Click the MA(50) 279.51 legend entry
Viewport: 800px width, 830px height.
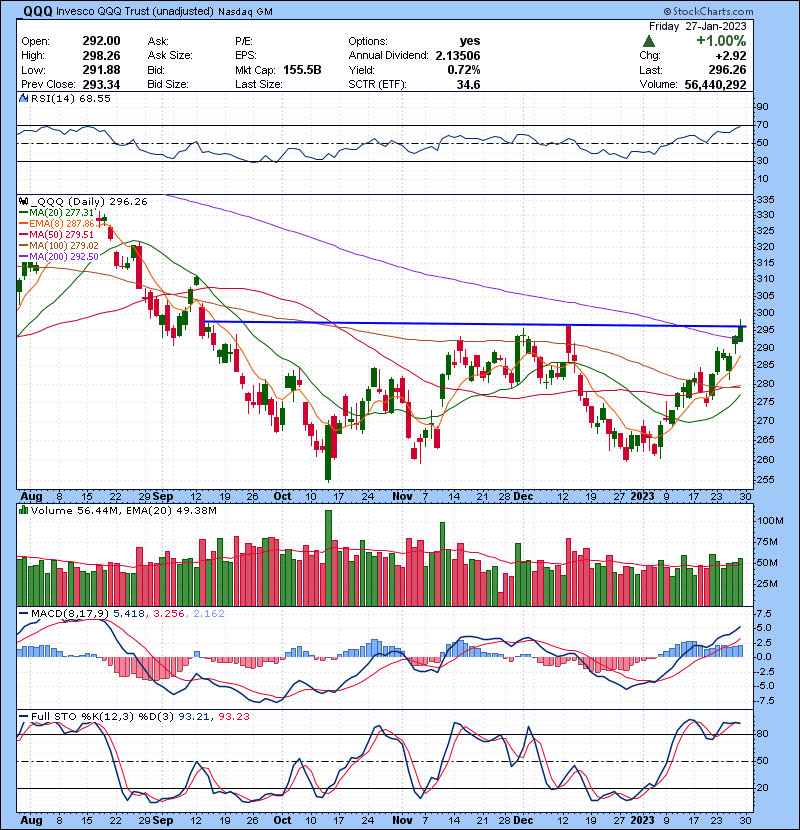click(61, 234)
